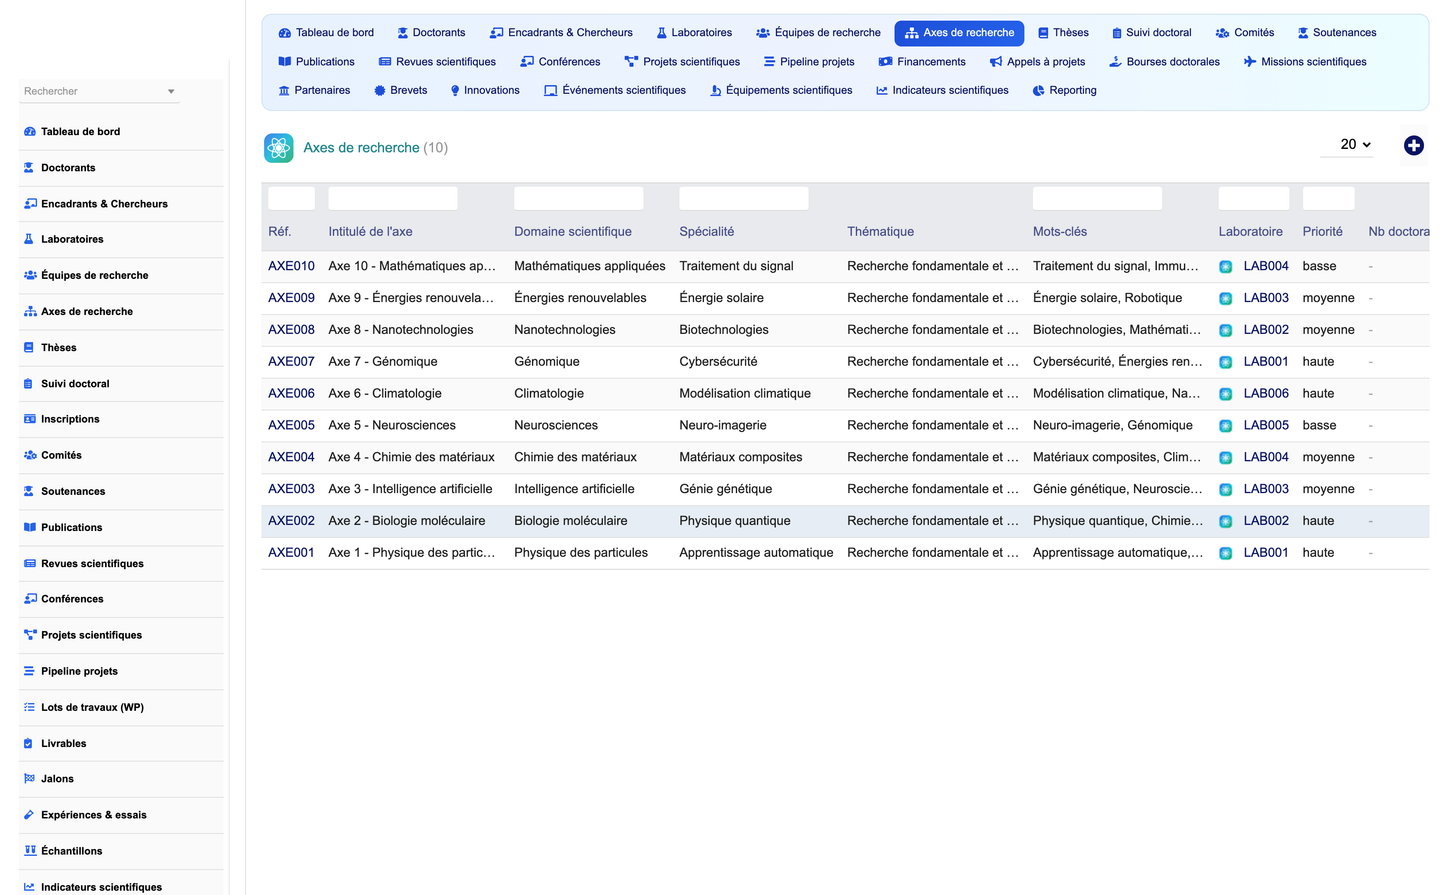Click the Financements money icon
This screenshot has height=895, width=1445.
[x=885, y=62]
